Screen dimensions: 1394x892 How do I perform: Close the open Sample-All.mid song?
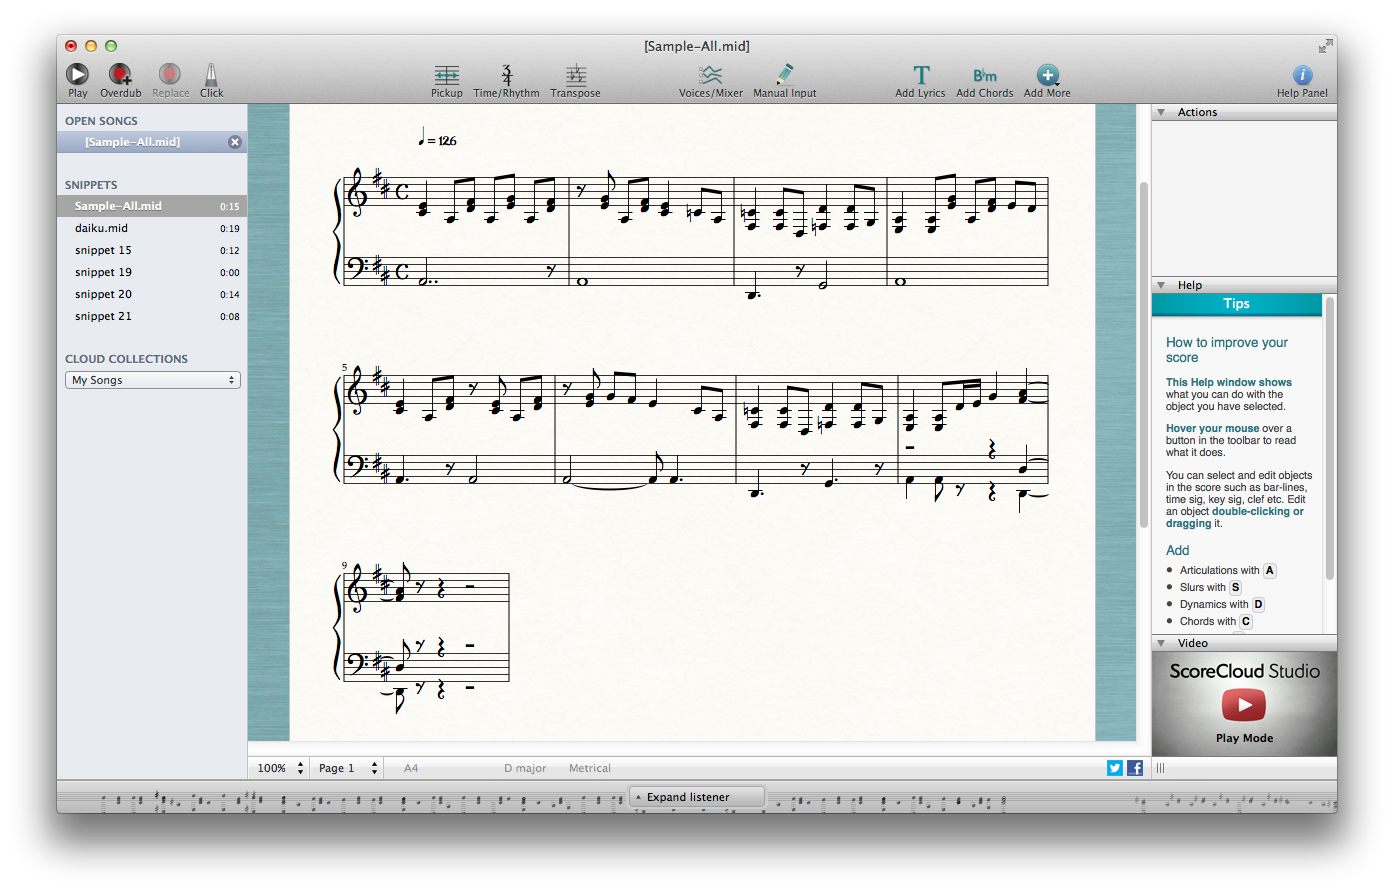235,142
